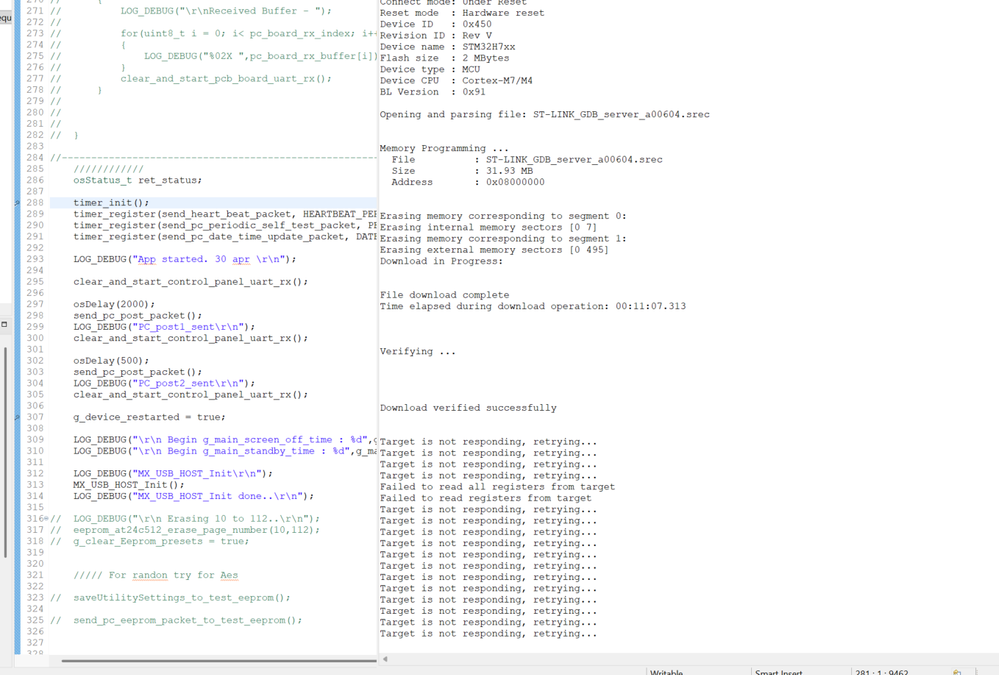Screen dimensions: 999x675
Task: Click the "BL Version : 0x91" console line
Action: 433,92
